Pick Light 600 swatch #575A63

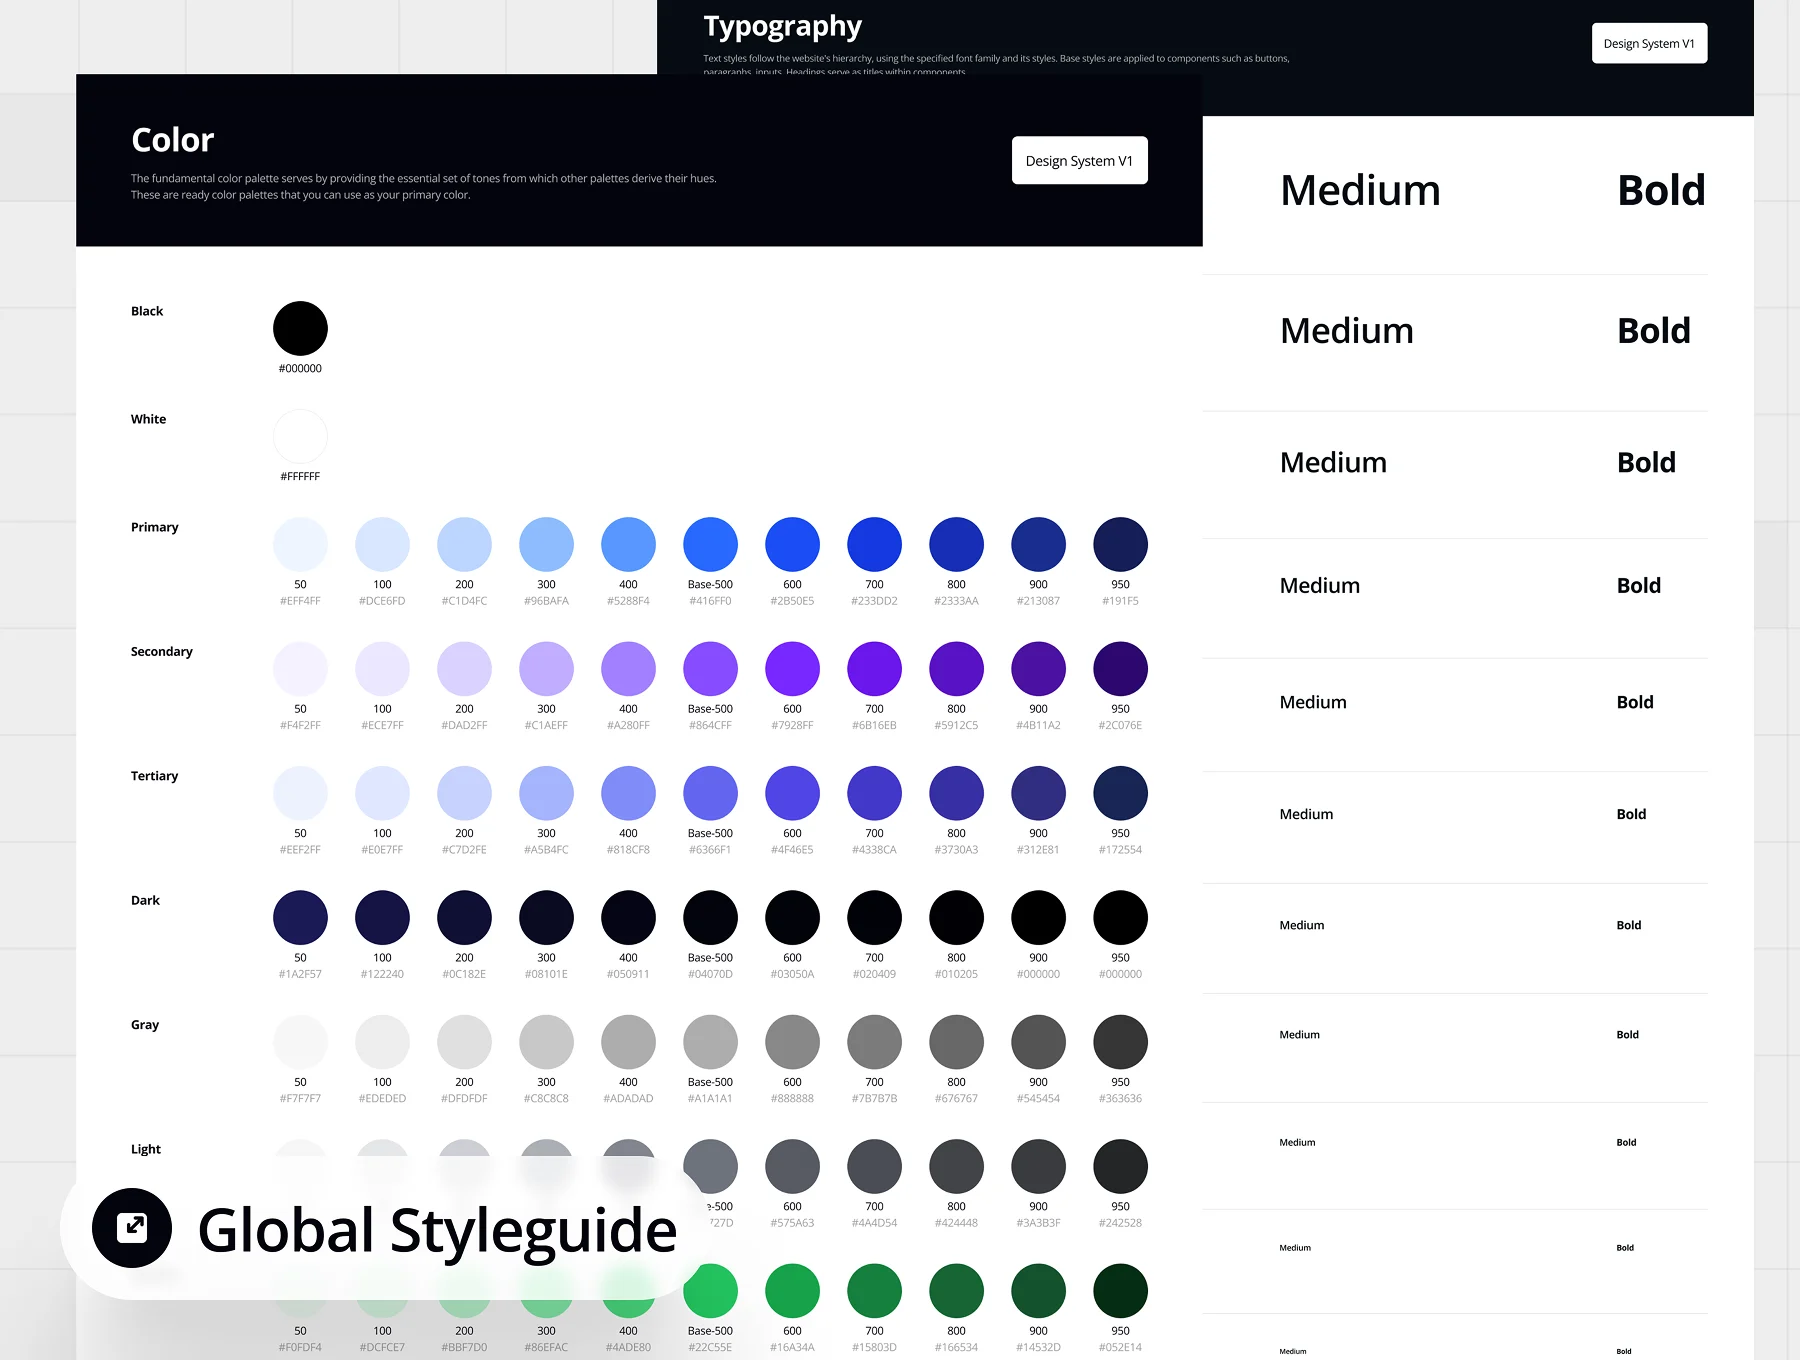(x=792, y=1167)
